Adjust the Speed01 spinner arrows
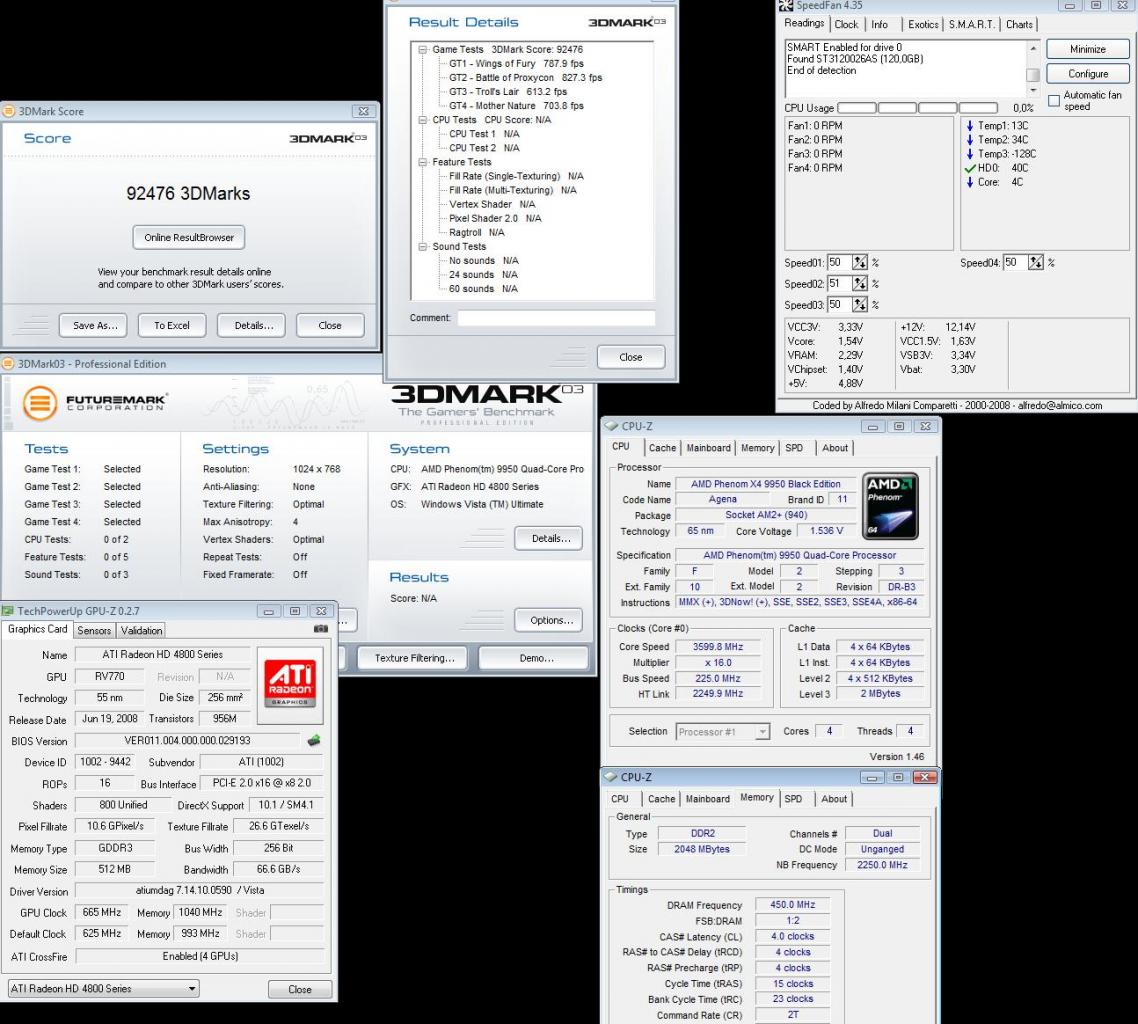 [x=859, y=263]
